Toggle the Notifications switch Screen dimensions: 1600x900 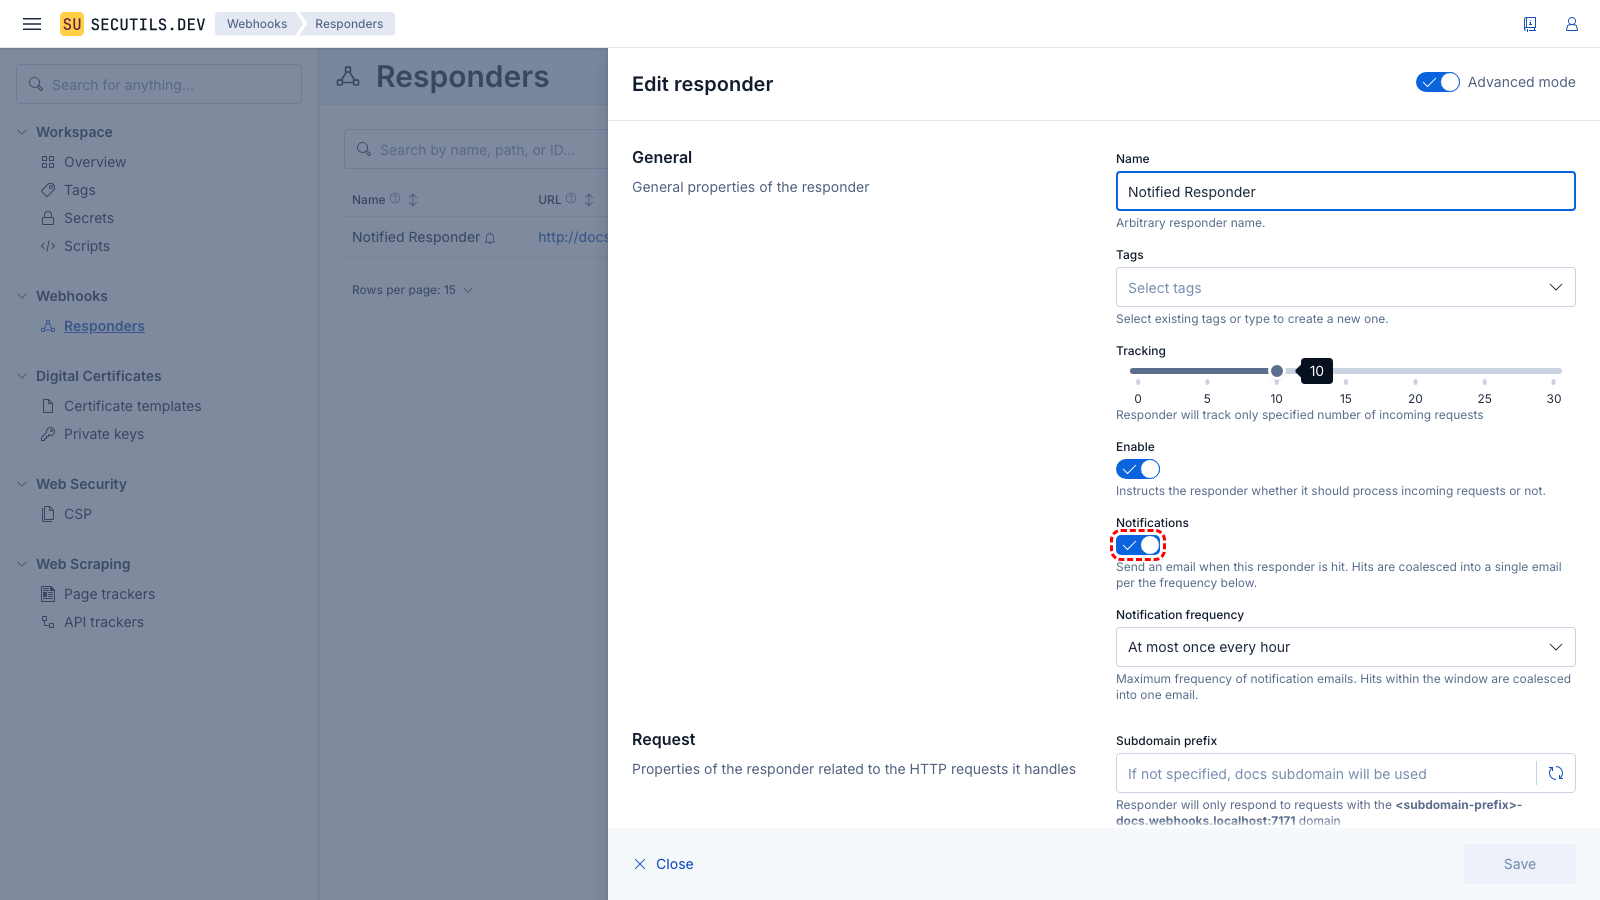click(x=1138, y=545)
